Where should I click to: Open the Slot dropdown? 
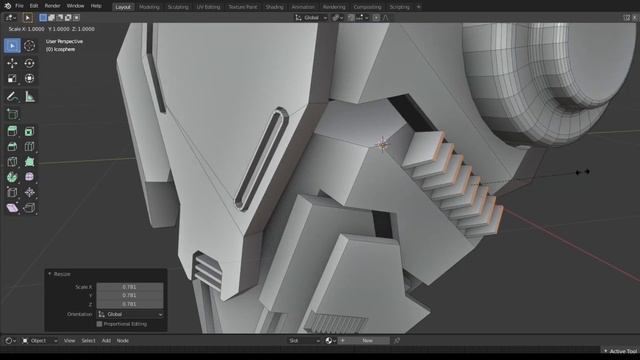click(304, 340)
